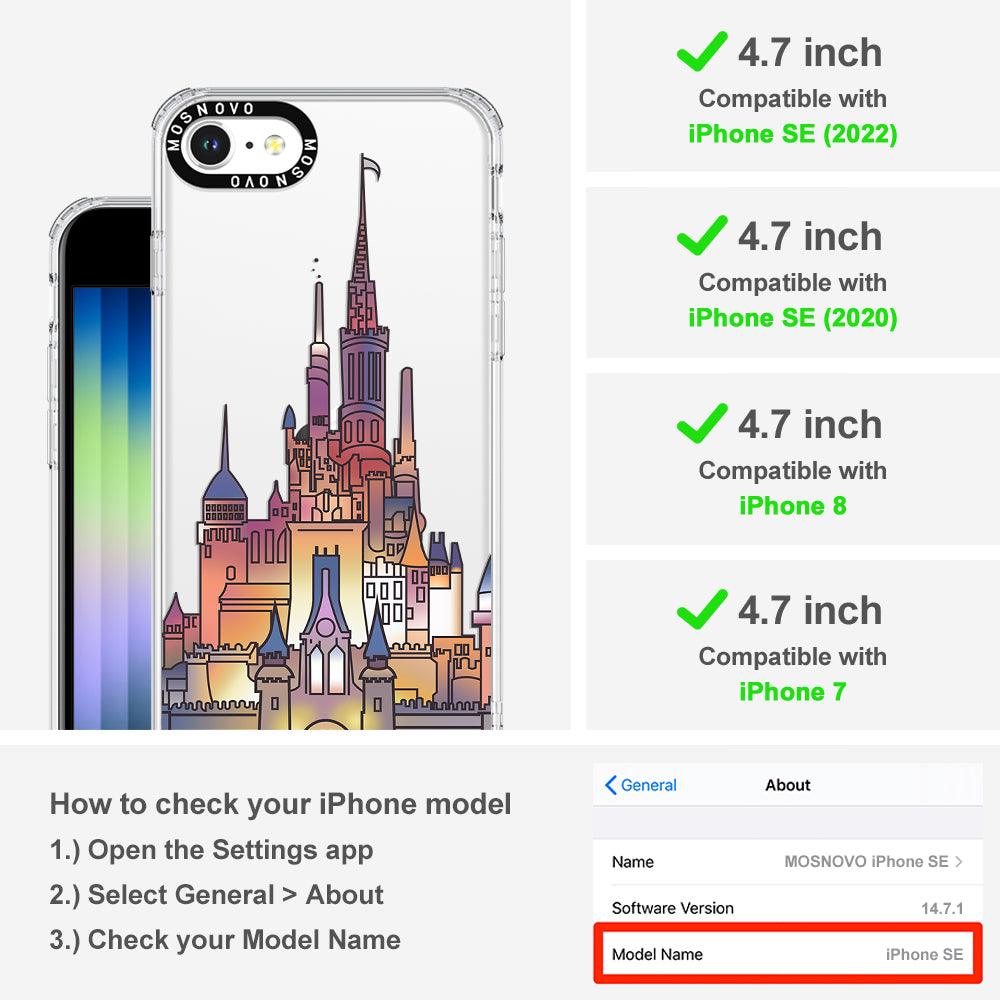Image resolution: width=1000 pixels, height=1000 pixels.
Task: Click the iPhone SE (2022) green text
Action: point(793,134)
